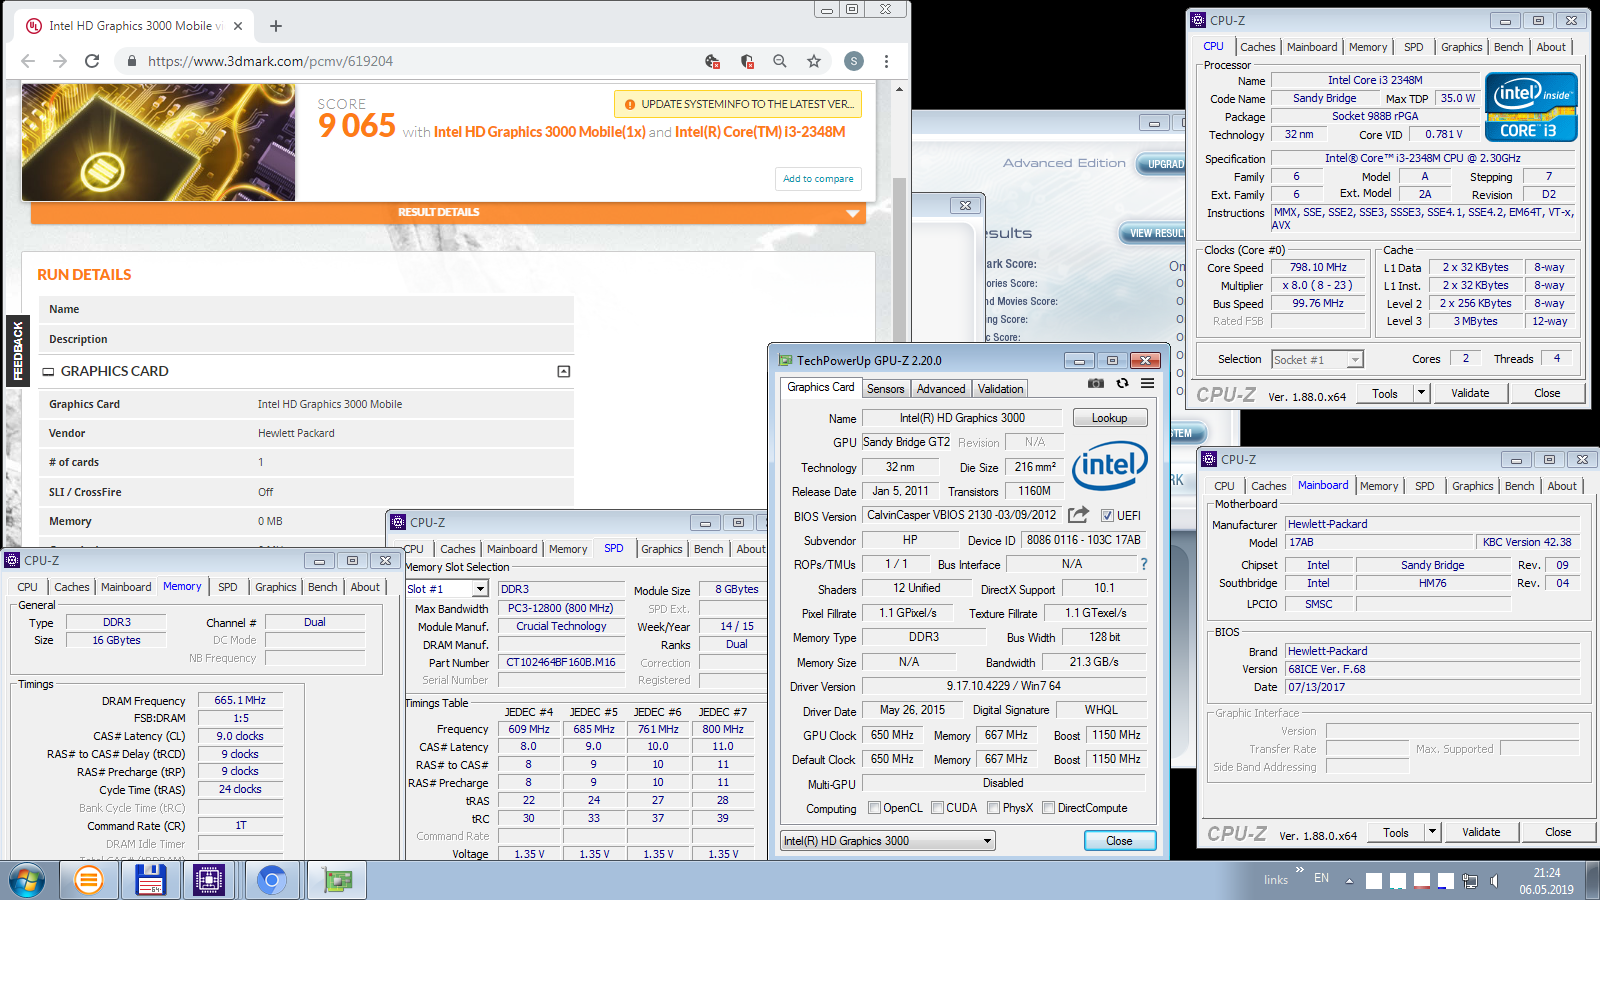Viewport: 1600px width, 993px height.
Task: Open Chromium taskbar icon
Action: pos(271,880)
